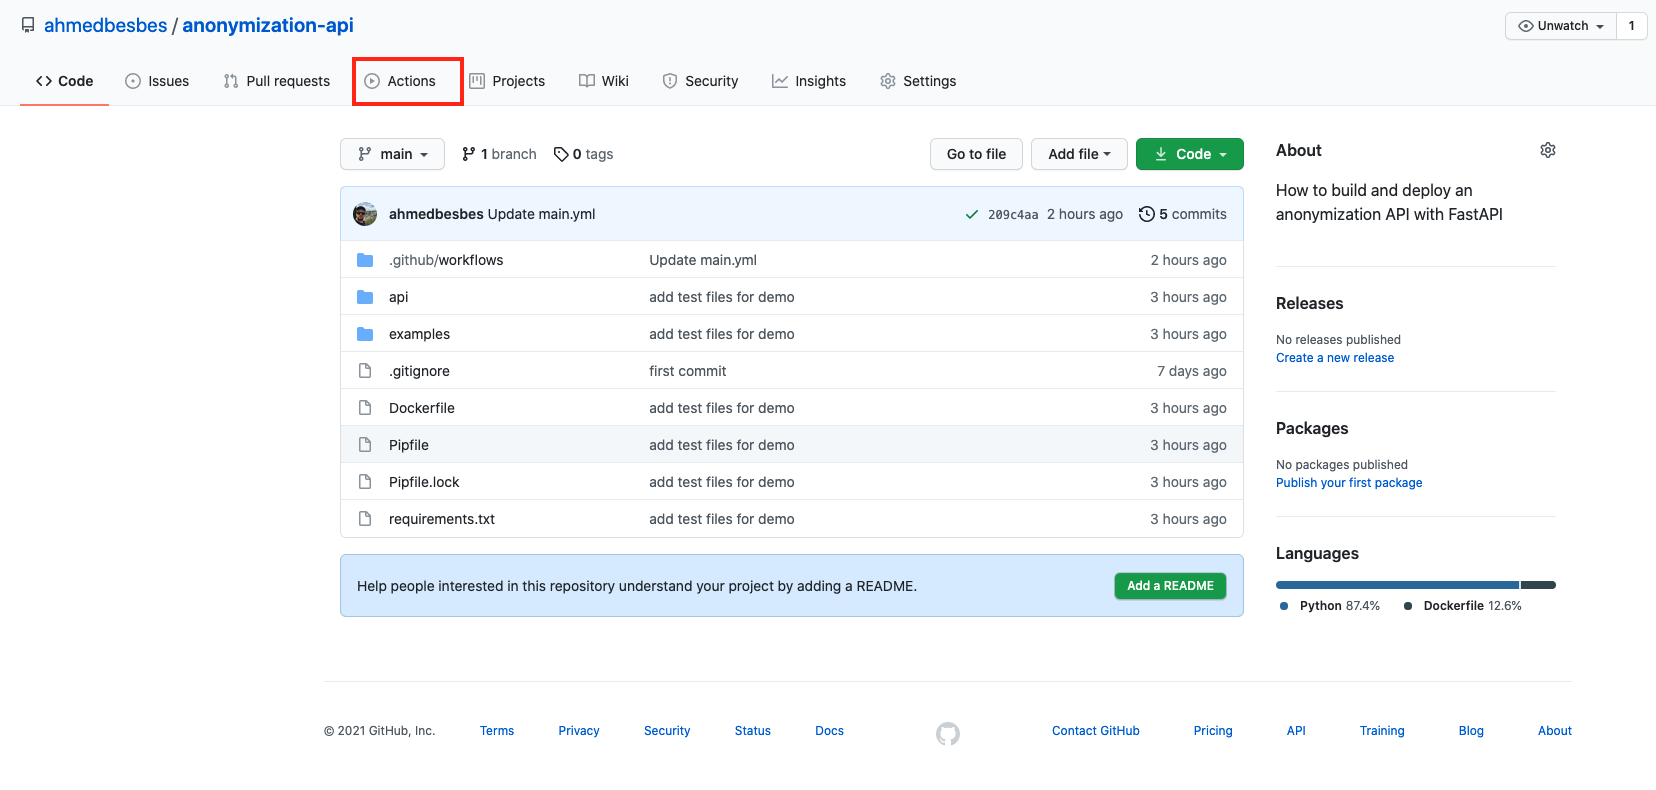Click the Add a README button
Viewport: 1656px width, 790px height.
tap(1170, 586)
